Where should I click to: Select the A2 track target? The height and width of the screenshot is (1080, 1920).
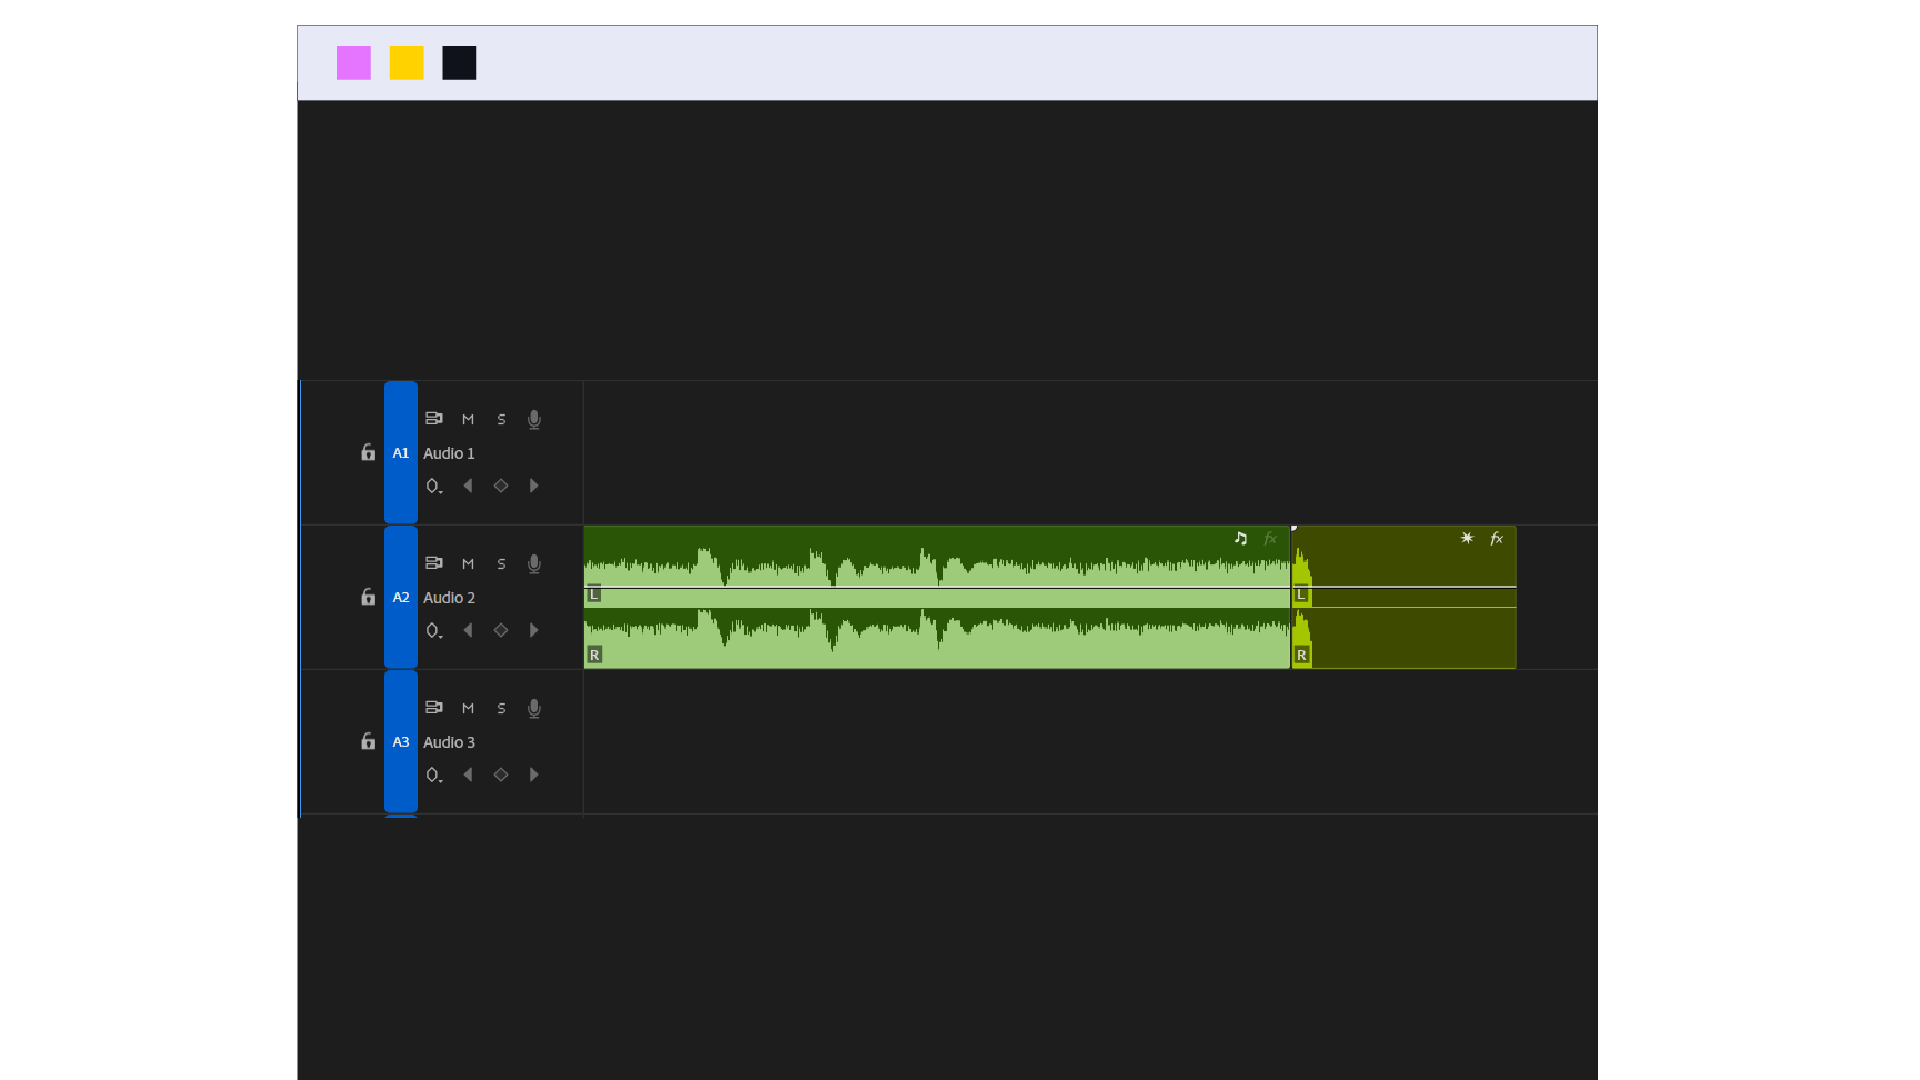[x=401, y=597]
